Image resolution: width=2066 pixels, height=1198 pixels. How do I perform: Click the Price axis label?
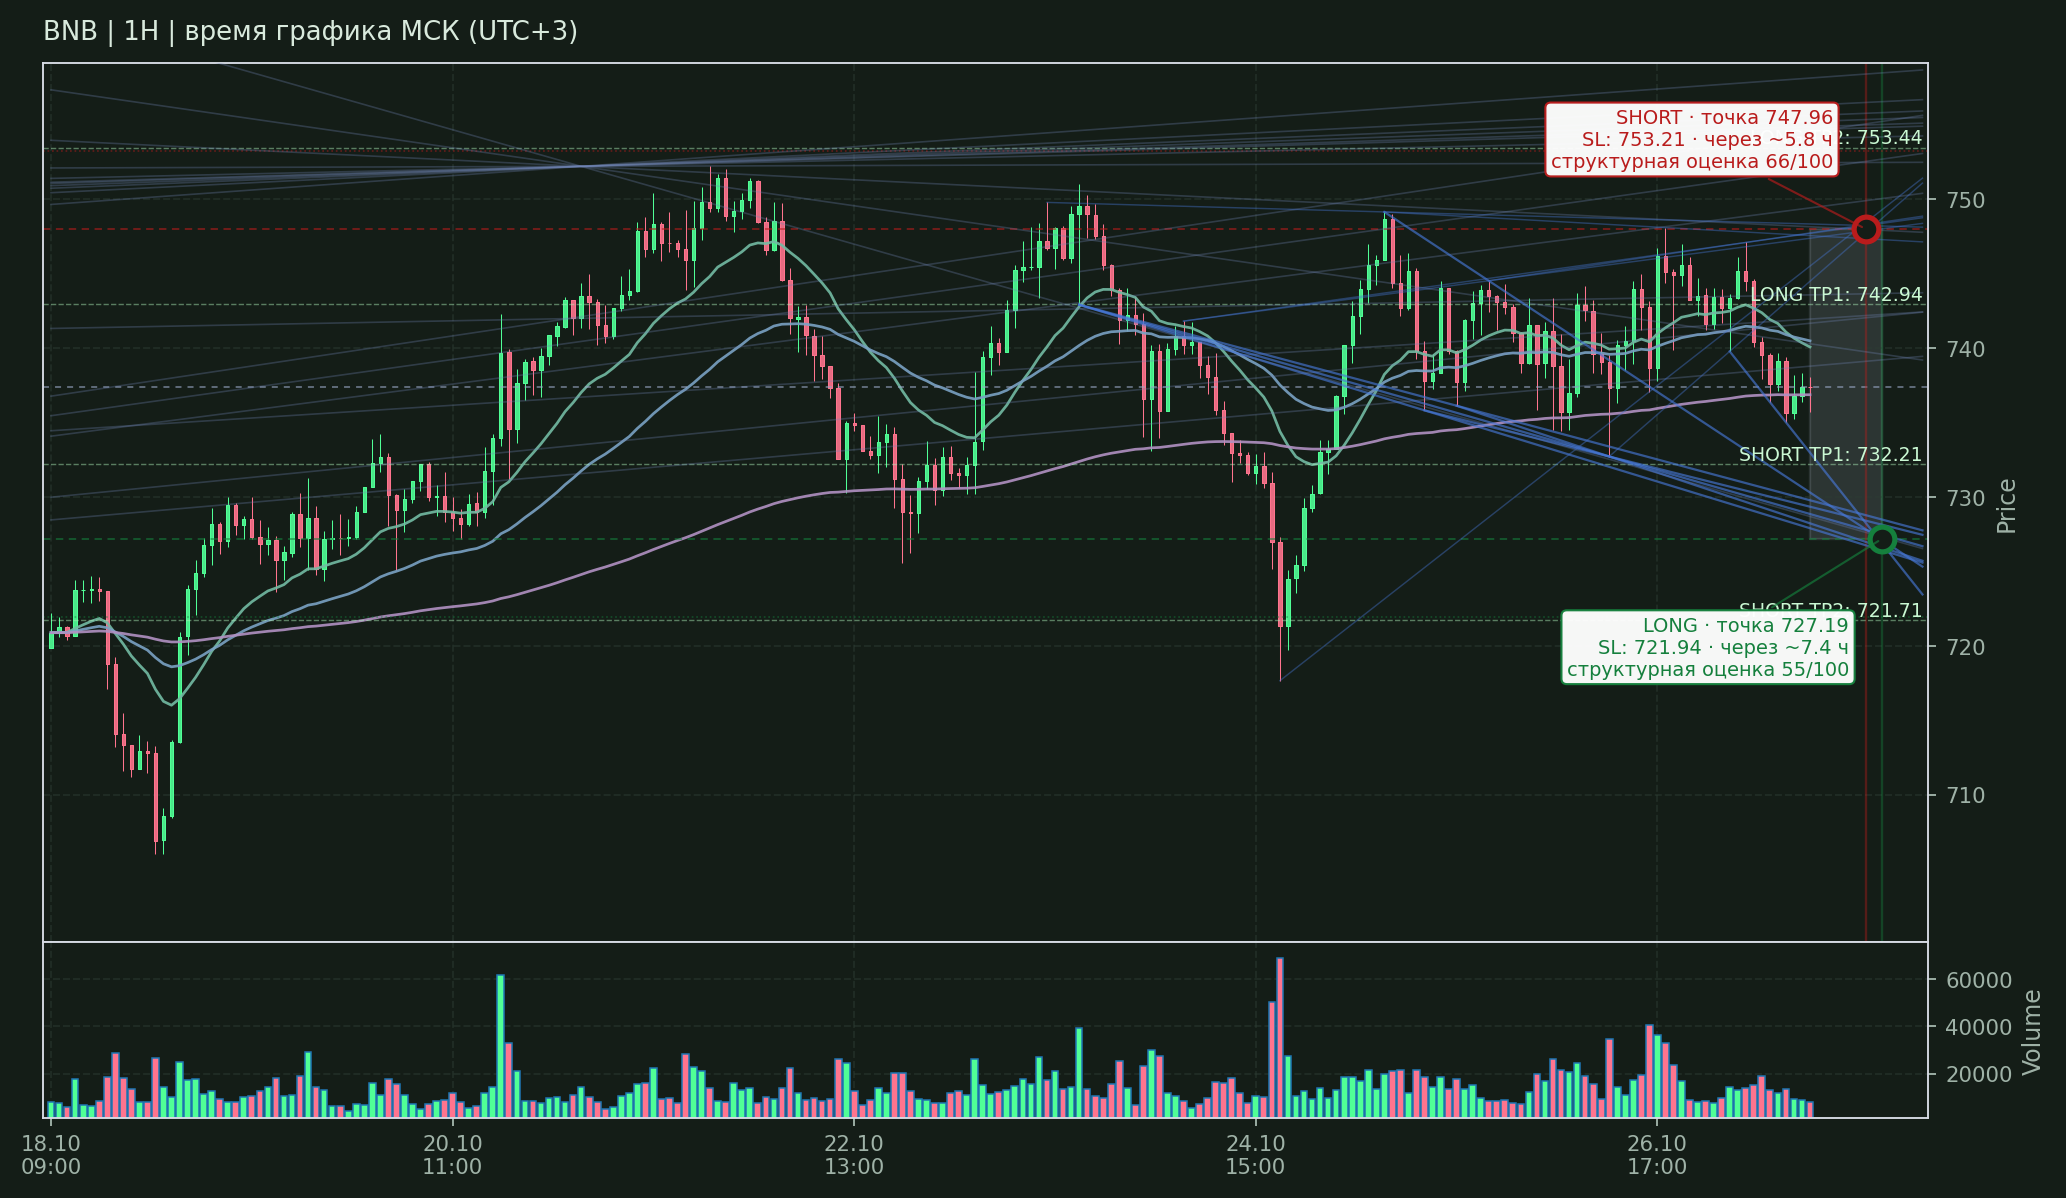coord(2006,506)
